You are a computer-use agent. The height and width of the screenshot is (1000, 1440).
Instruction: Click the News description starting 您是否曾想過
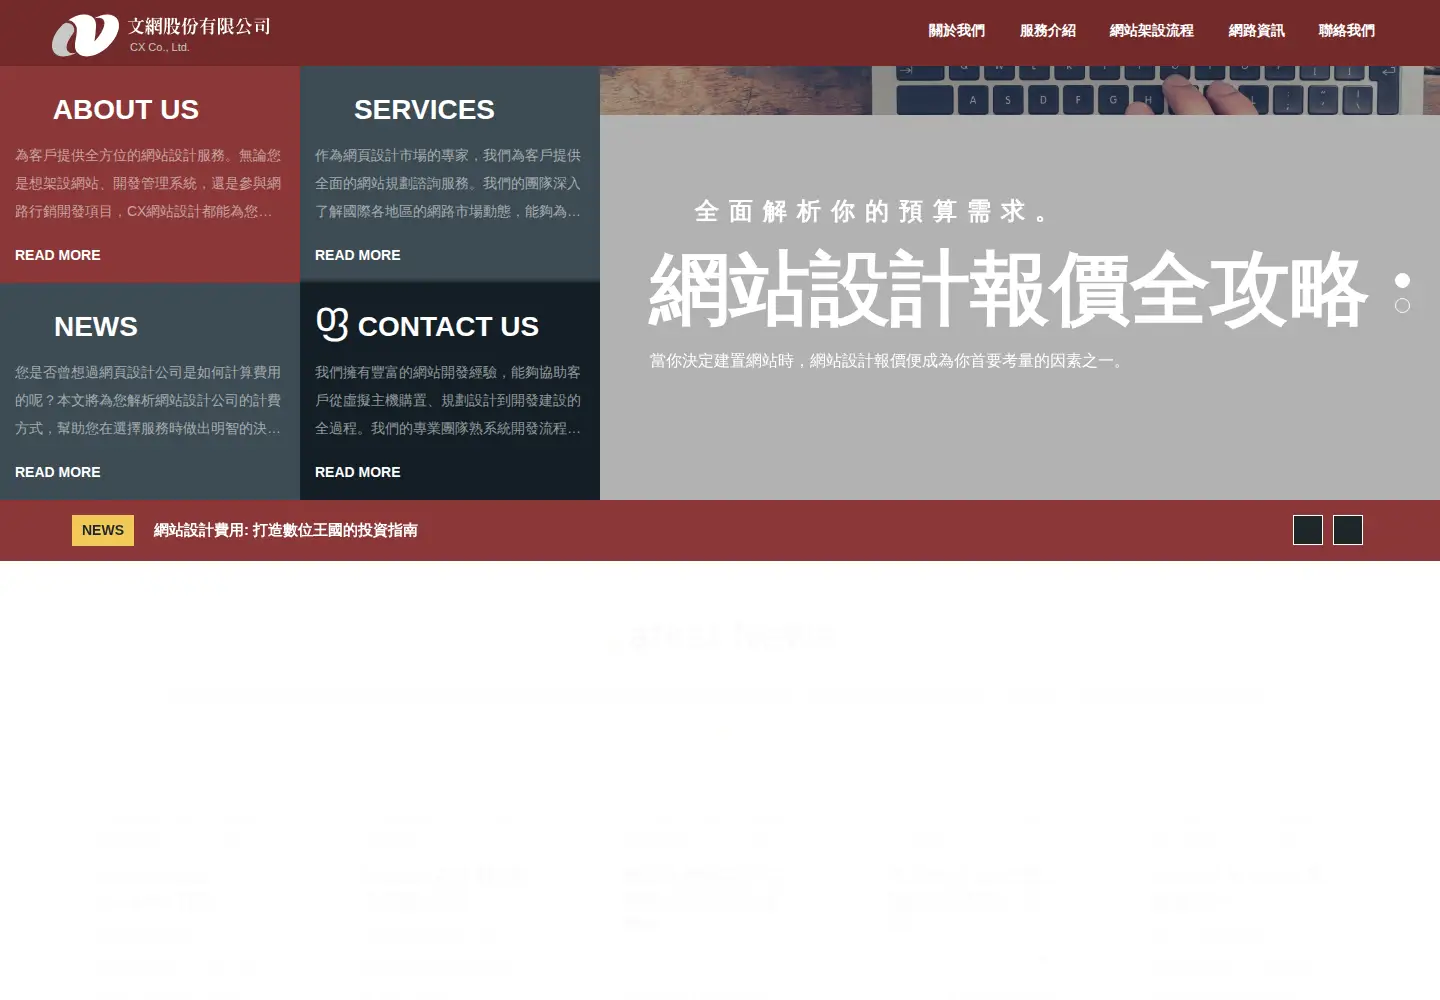(148, 401)
